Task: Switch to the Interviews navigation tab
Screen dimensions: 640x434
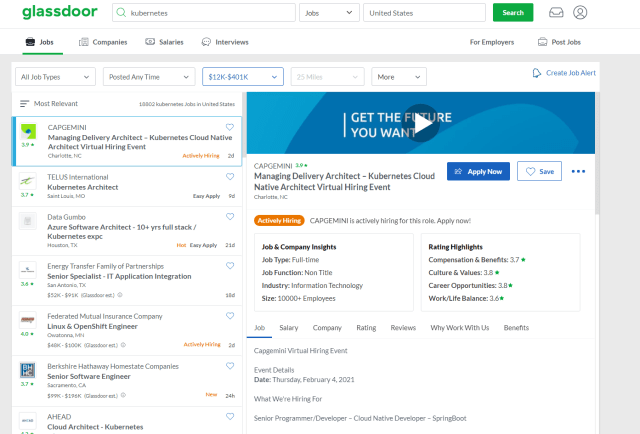Action: [x=225, y=42]
